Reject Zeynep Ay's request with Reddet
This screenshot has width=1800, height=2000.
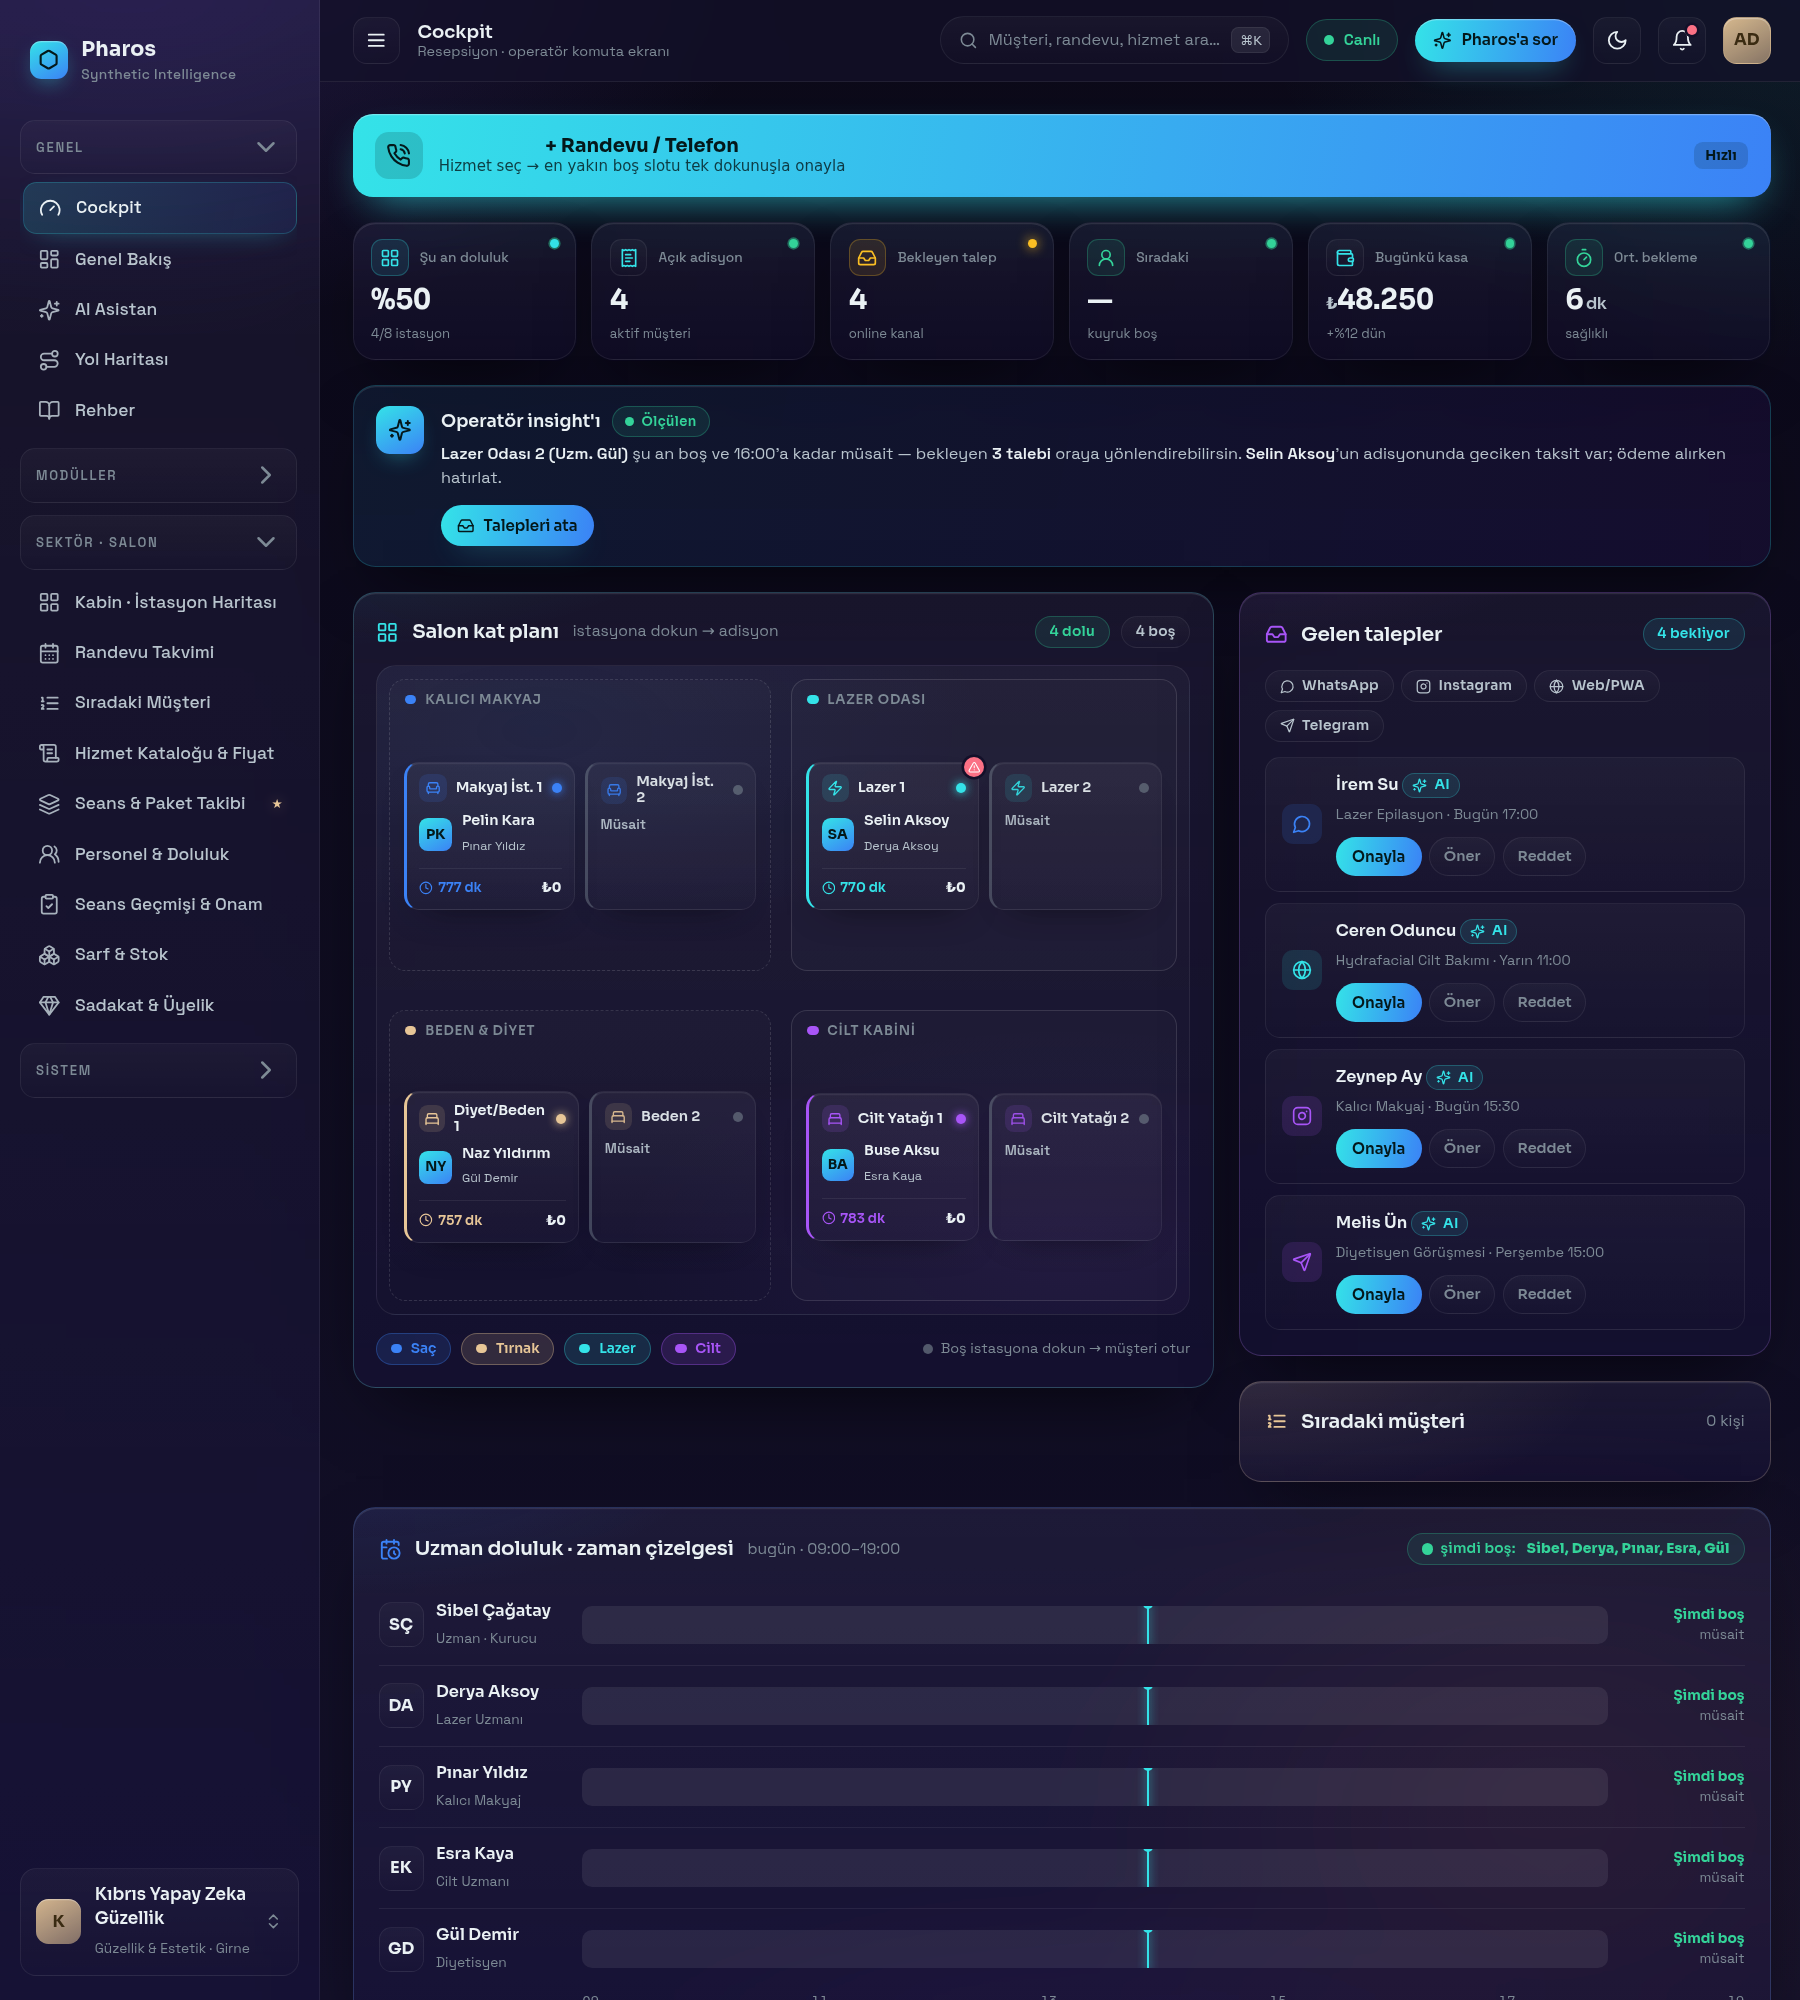click(x=1543, y=1148)
